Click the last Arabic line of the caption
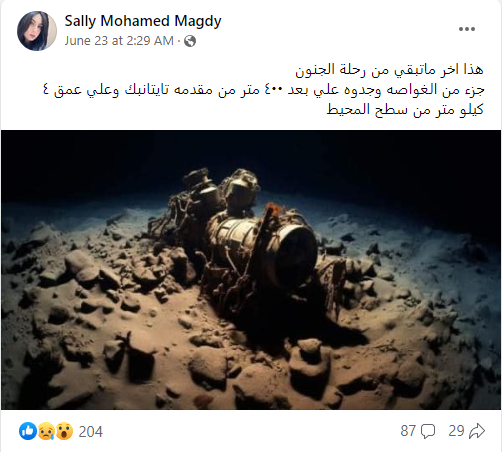Screen dimensions: 502x452 [x=405, y=110]
